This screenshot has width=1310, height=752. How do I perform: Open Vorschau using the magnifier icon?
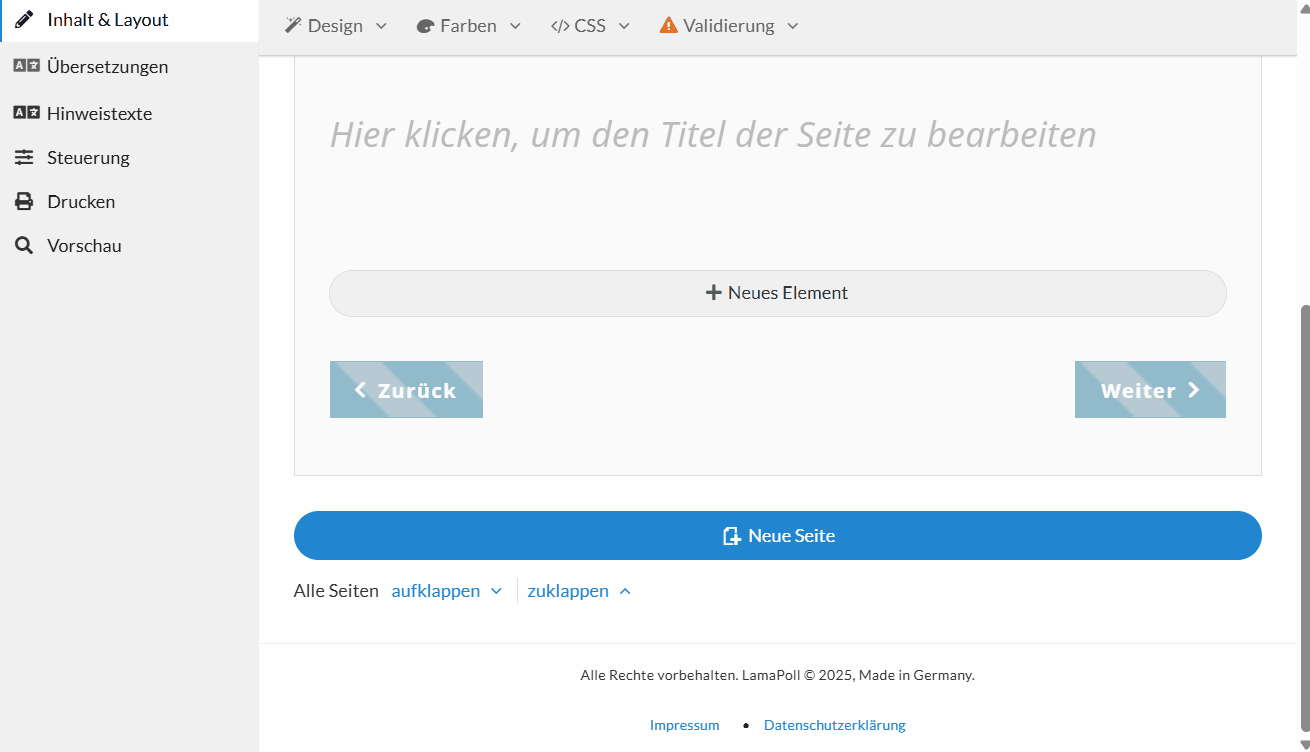pyautogui.click(x=23, y=245)
